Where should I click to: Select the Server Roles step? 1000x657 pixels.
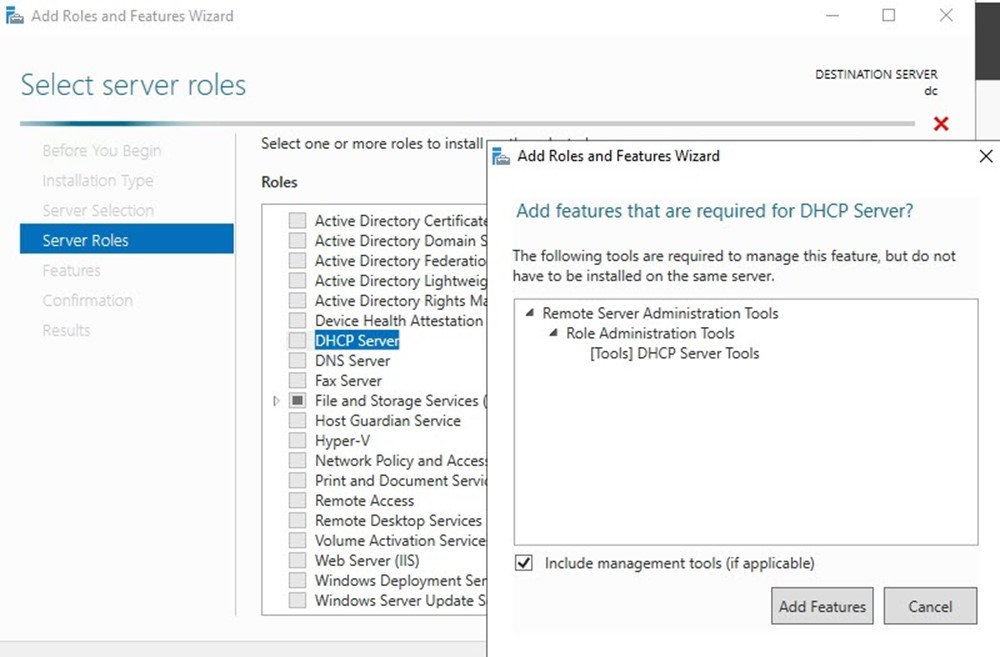coord(126,239)
